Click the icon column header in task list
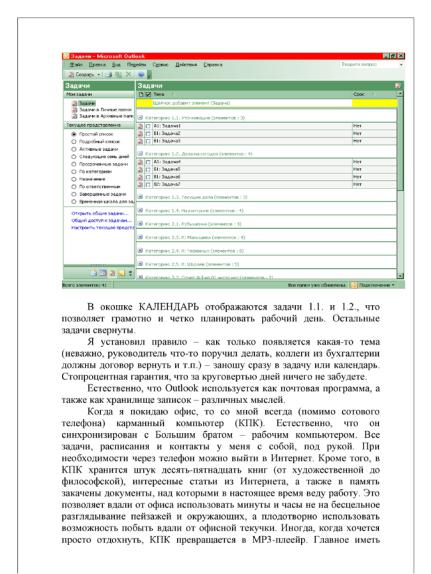The width and height of the screenshot is (431, 574). click(141, 94)
